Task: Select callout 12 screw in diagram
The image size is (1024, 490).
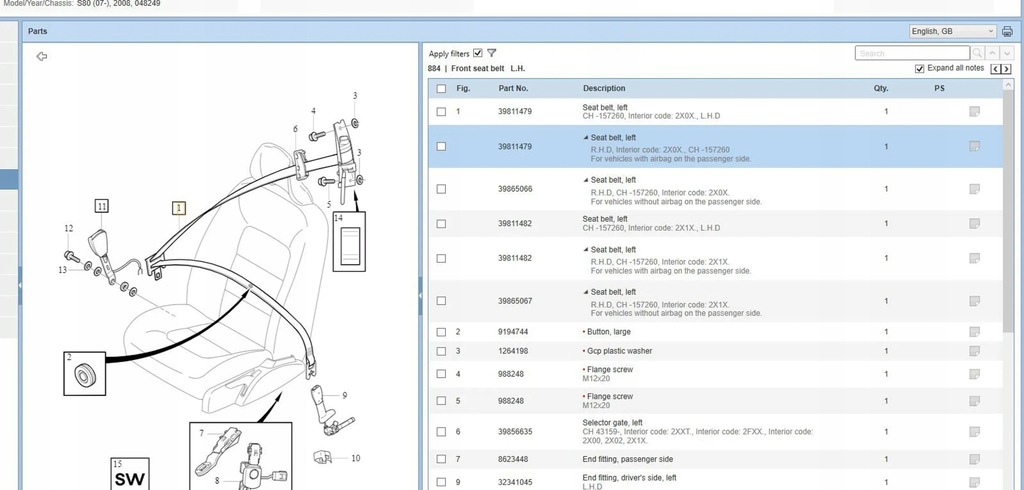Action: pyautogui.click(x=69, y=228)
